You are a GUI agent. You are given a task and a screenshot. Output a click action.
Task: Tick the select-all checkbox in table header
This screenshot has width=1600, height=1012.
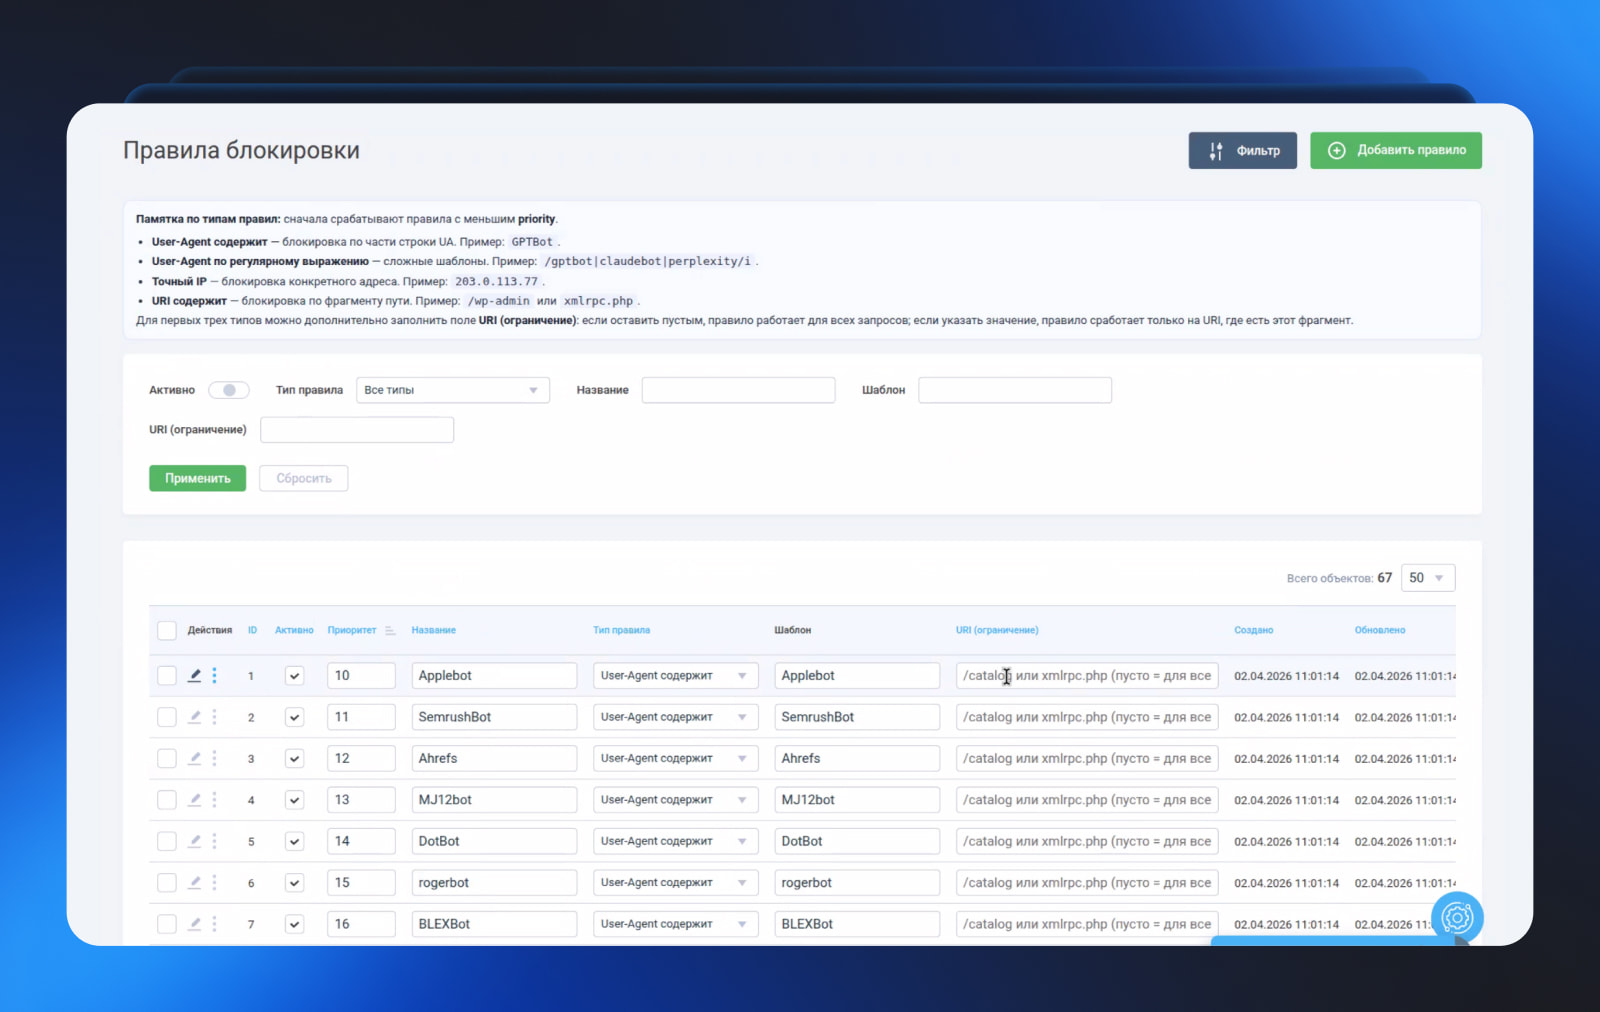pos(167,630)
